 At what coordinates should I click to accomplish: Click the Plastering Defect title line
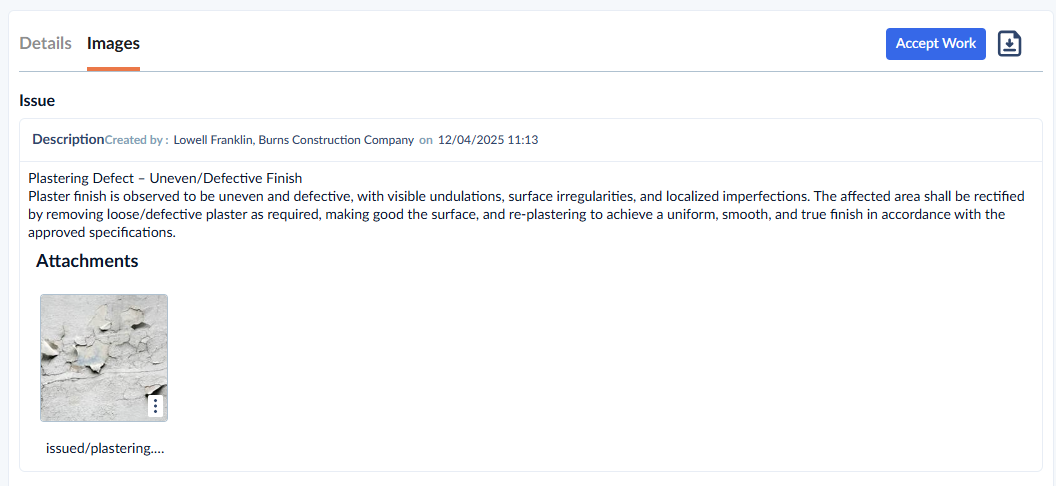coord(165,178)
